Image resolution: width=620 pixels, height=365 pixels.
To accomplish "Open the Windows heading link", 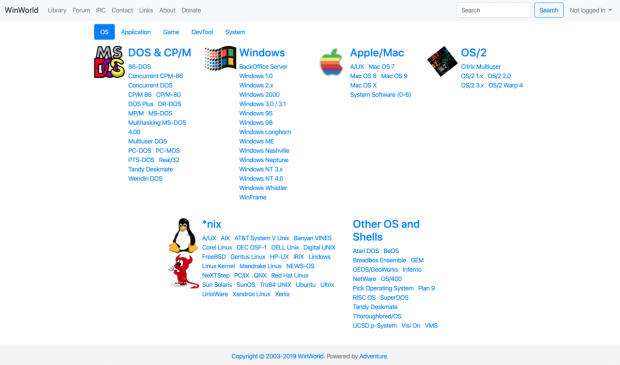I will click(262, 53).
